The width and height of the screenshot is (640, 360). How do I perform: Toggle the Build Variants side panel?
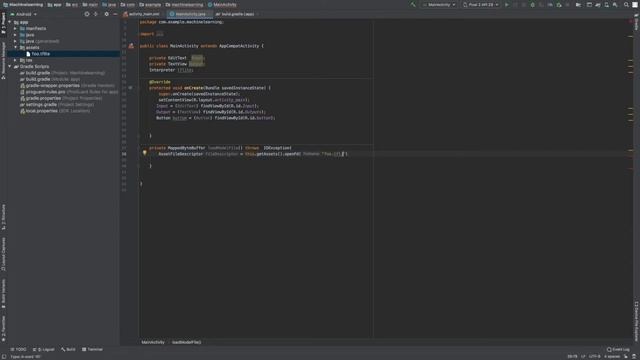[x=3, y=293]
